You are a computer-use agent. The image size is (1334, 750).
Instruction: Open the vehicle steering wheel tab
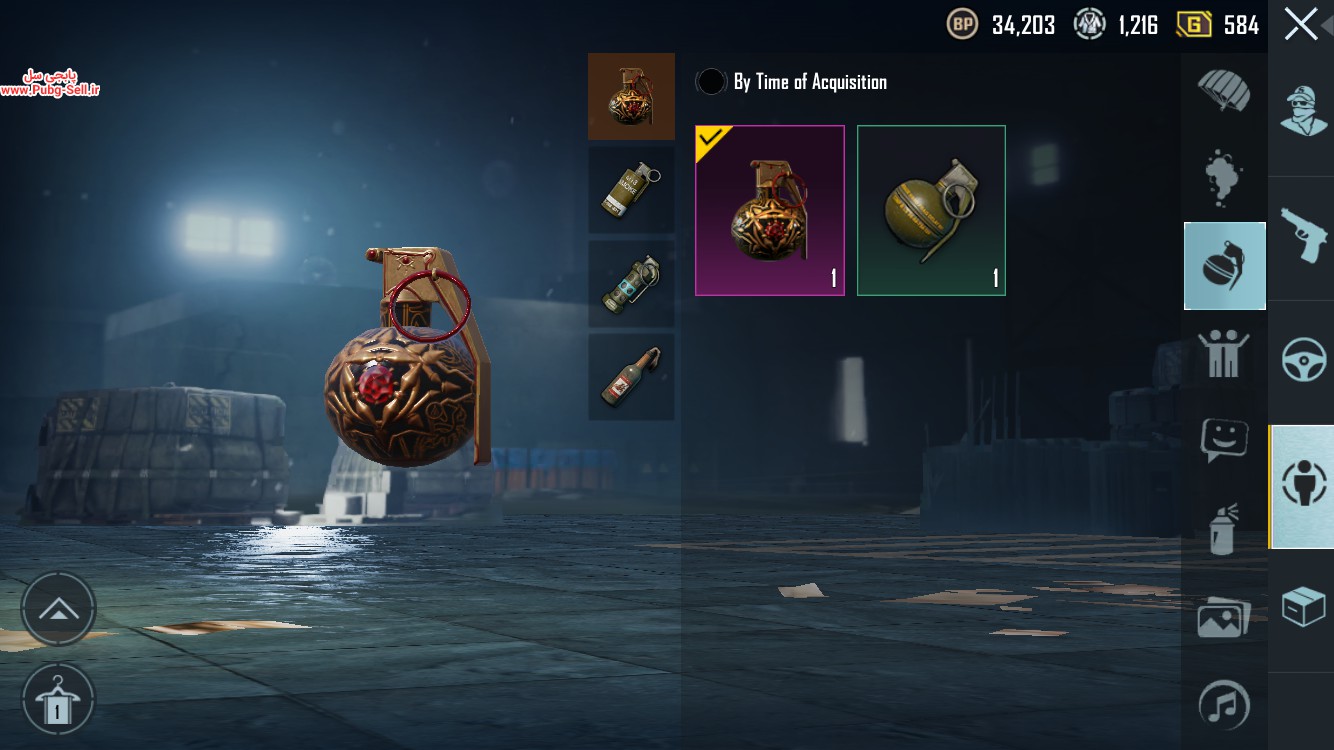coord(1302,361)
